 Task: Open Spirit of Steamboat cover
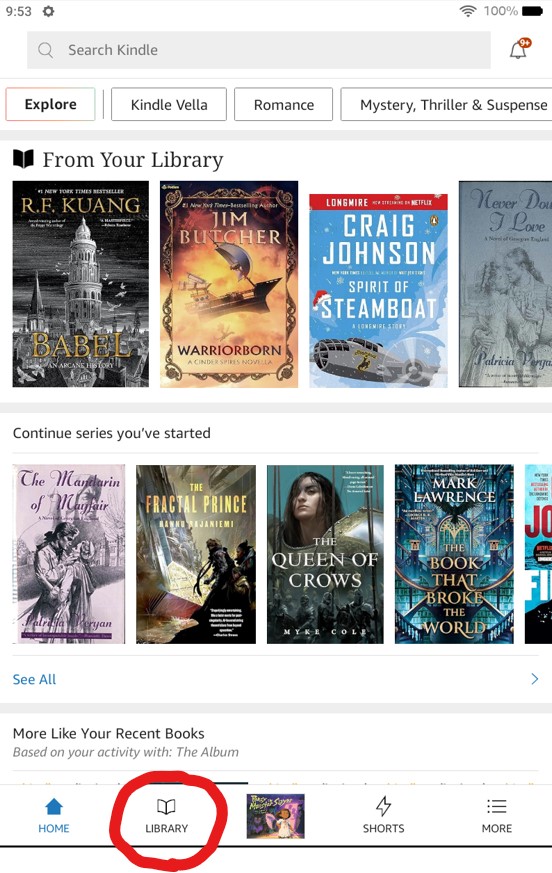[x=378, y=291]
